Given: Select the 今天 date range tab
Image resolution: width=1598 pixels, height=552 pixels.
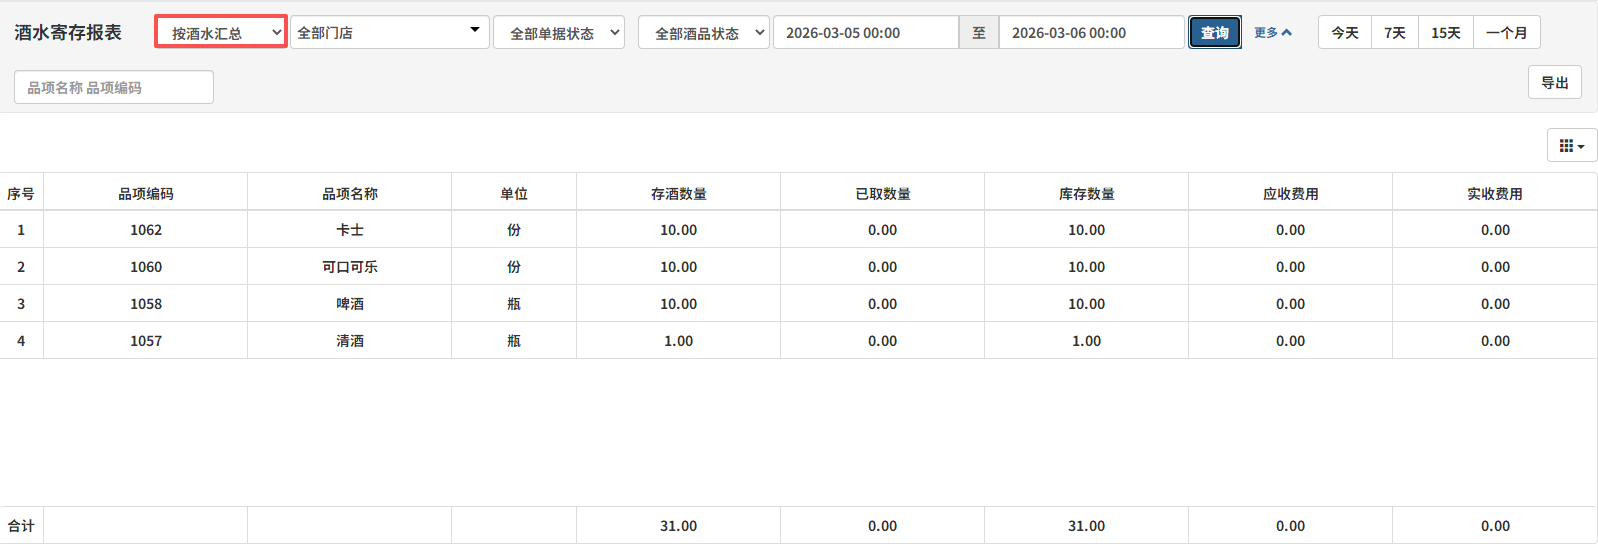Looking at the screenshot, I should [x=1344, y=33].
